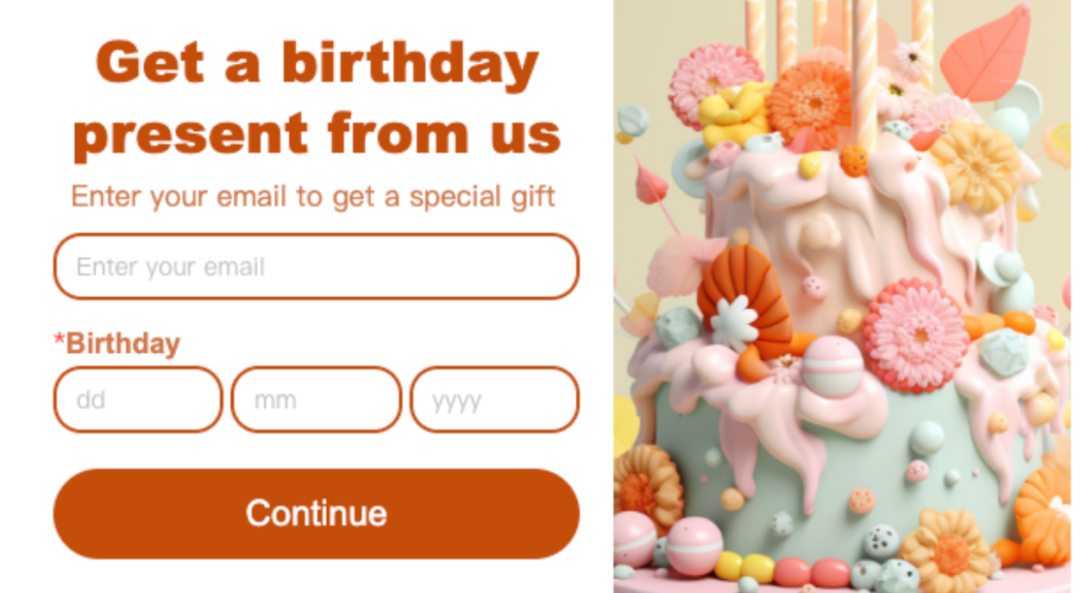Image resolution: width=1080 pixels, height=593 pixels.
Task: Click the 'Enter your email to get a special gift' subtitle
Action: 313,197
